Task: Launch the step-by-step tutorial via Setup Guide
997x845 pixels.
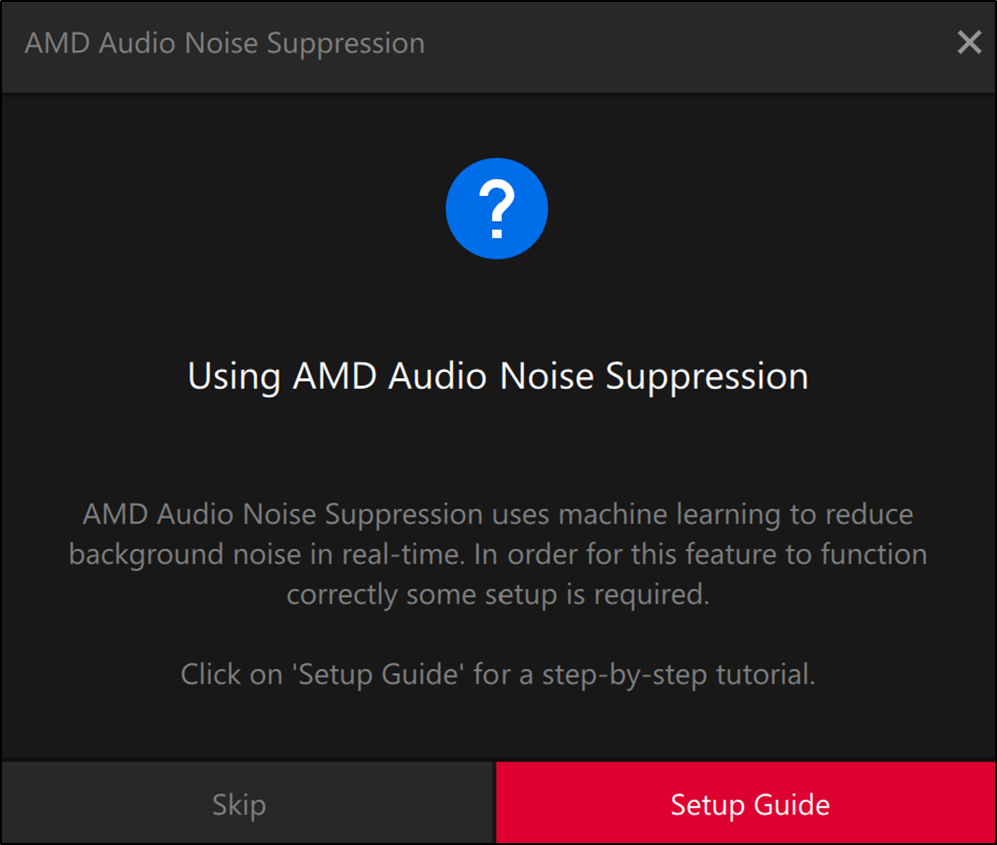Action: coord(745,803)
